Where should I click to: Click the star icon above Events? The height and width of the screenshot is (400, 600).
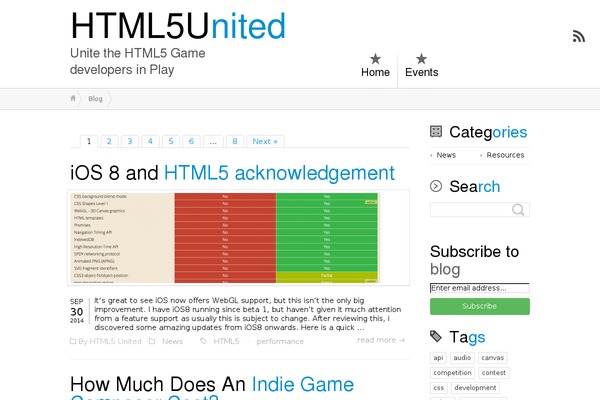click(421, 59)
